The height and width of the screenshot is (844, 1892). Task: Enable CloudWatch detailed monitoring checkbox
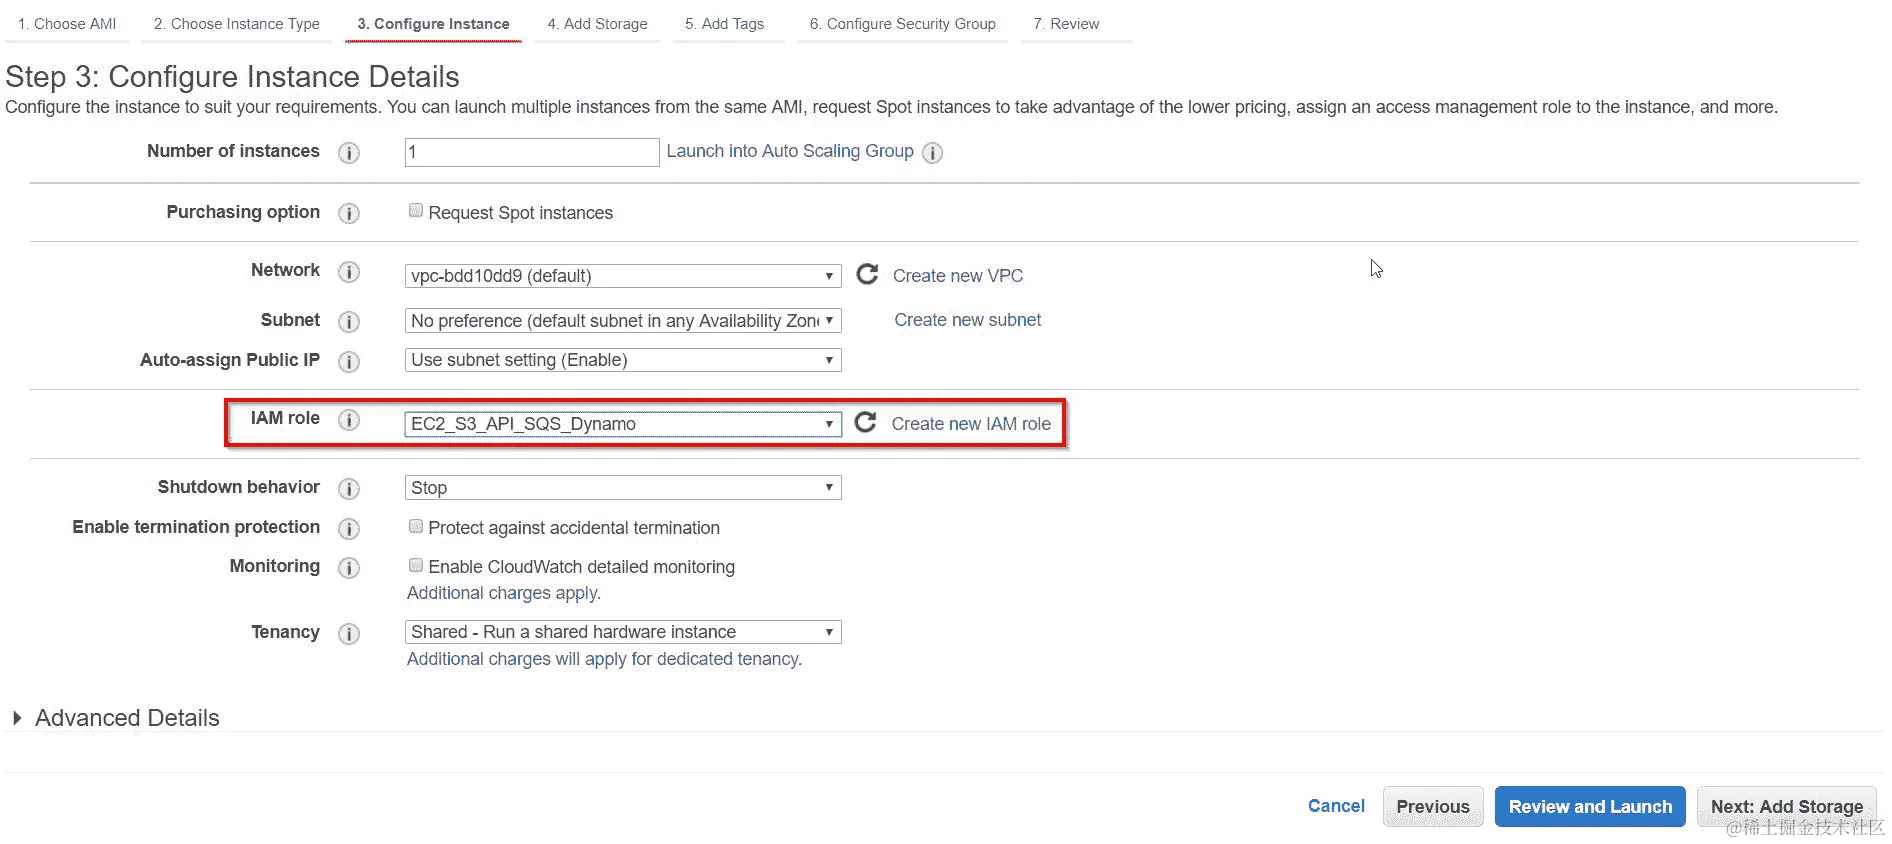pyautogui.click(x=416, y=565)
